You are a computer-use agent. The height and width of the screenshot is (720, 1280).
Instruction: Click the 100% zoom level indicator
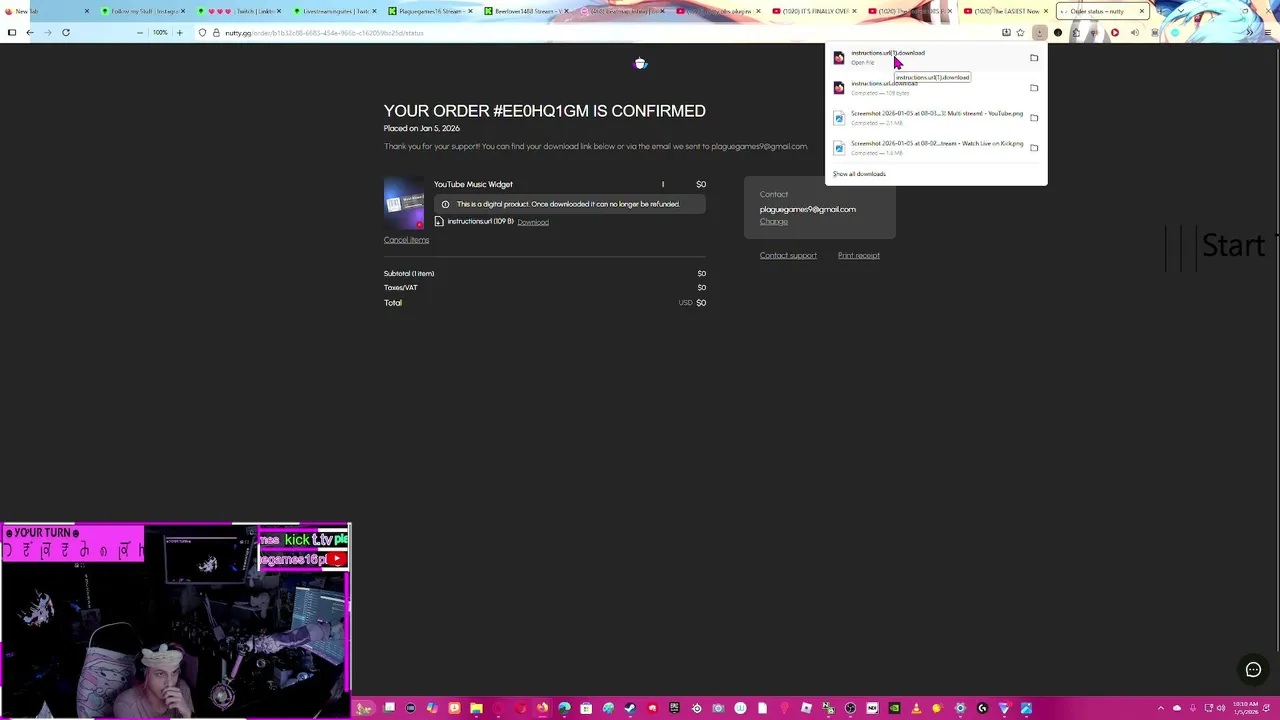point(159,33)
